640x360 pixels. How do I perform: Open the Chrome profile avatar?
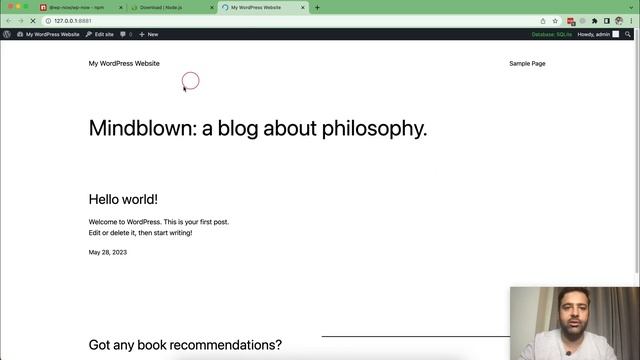[619, 21]
